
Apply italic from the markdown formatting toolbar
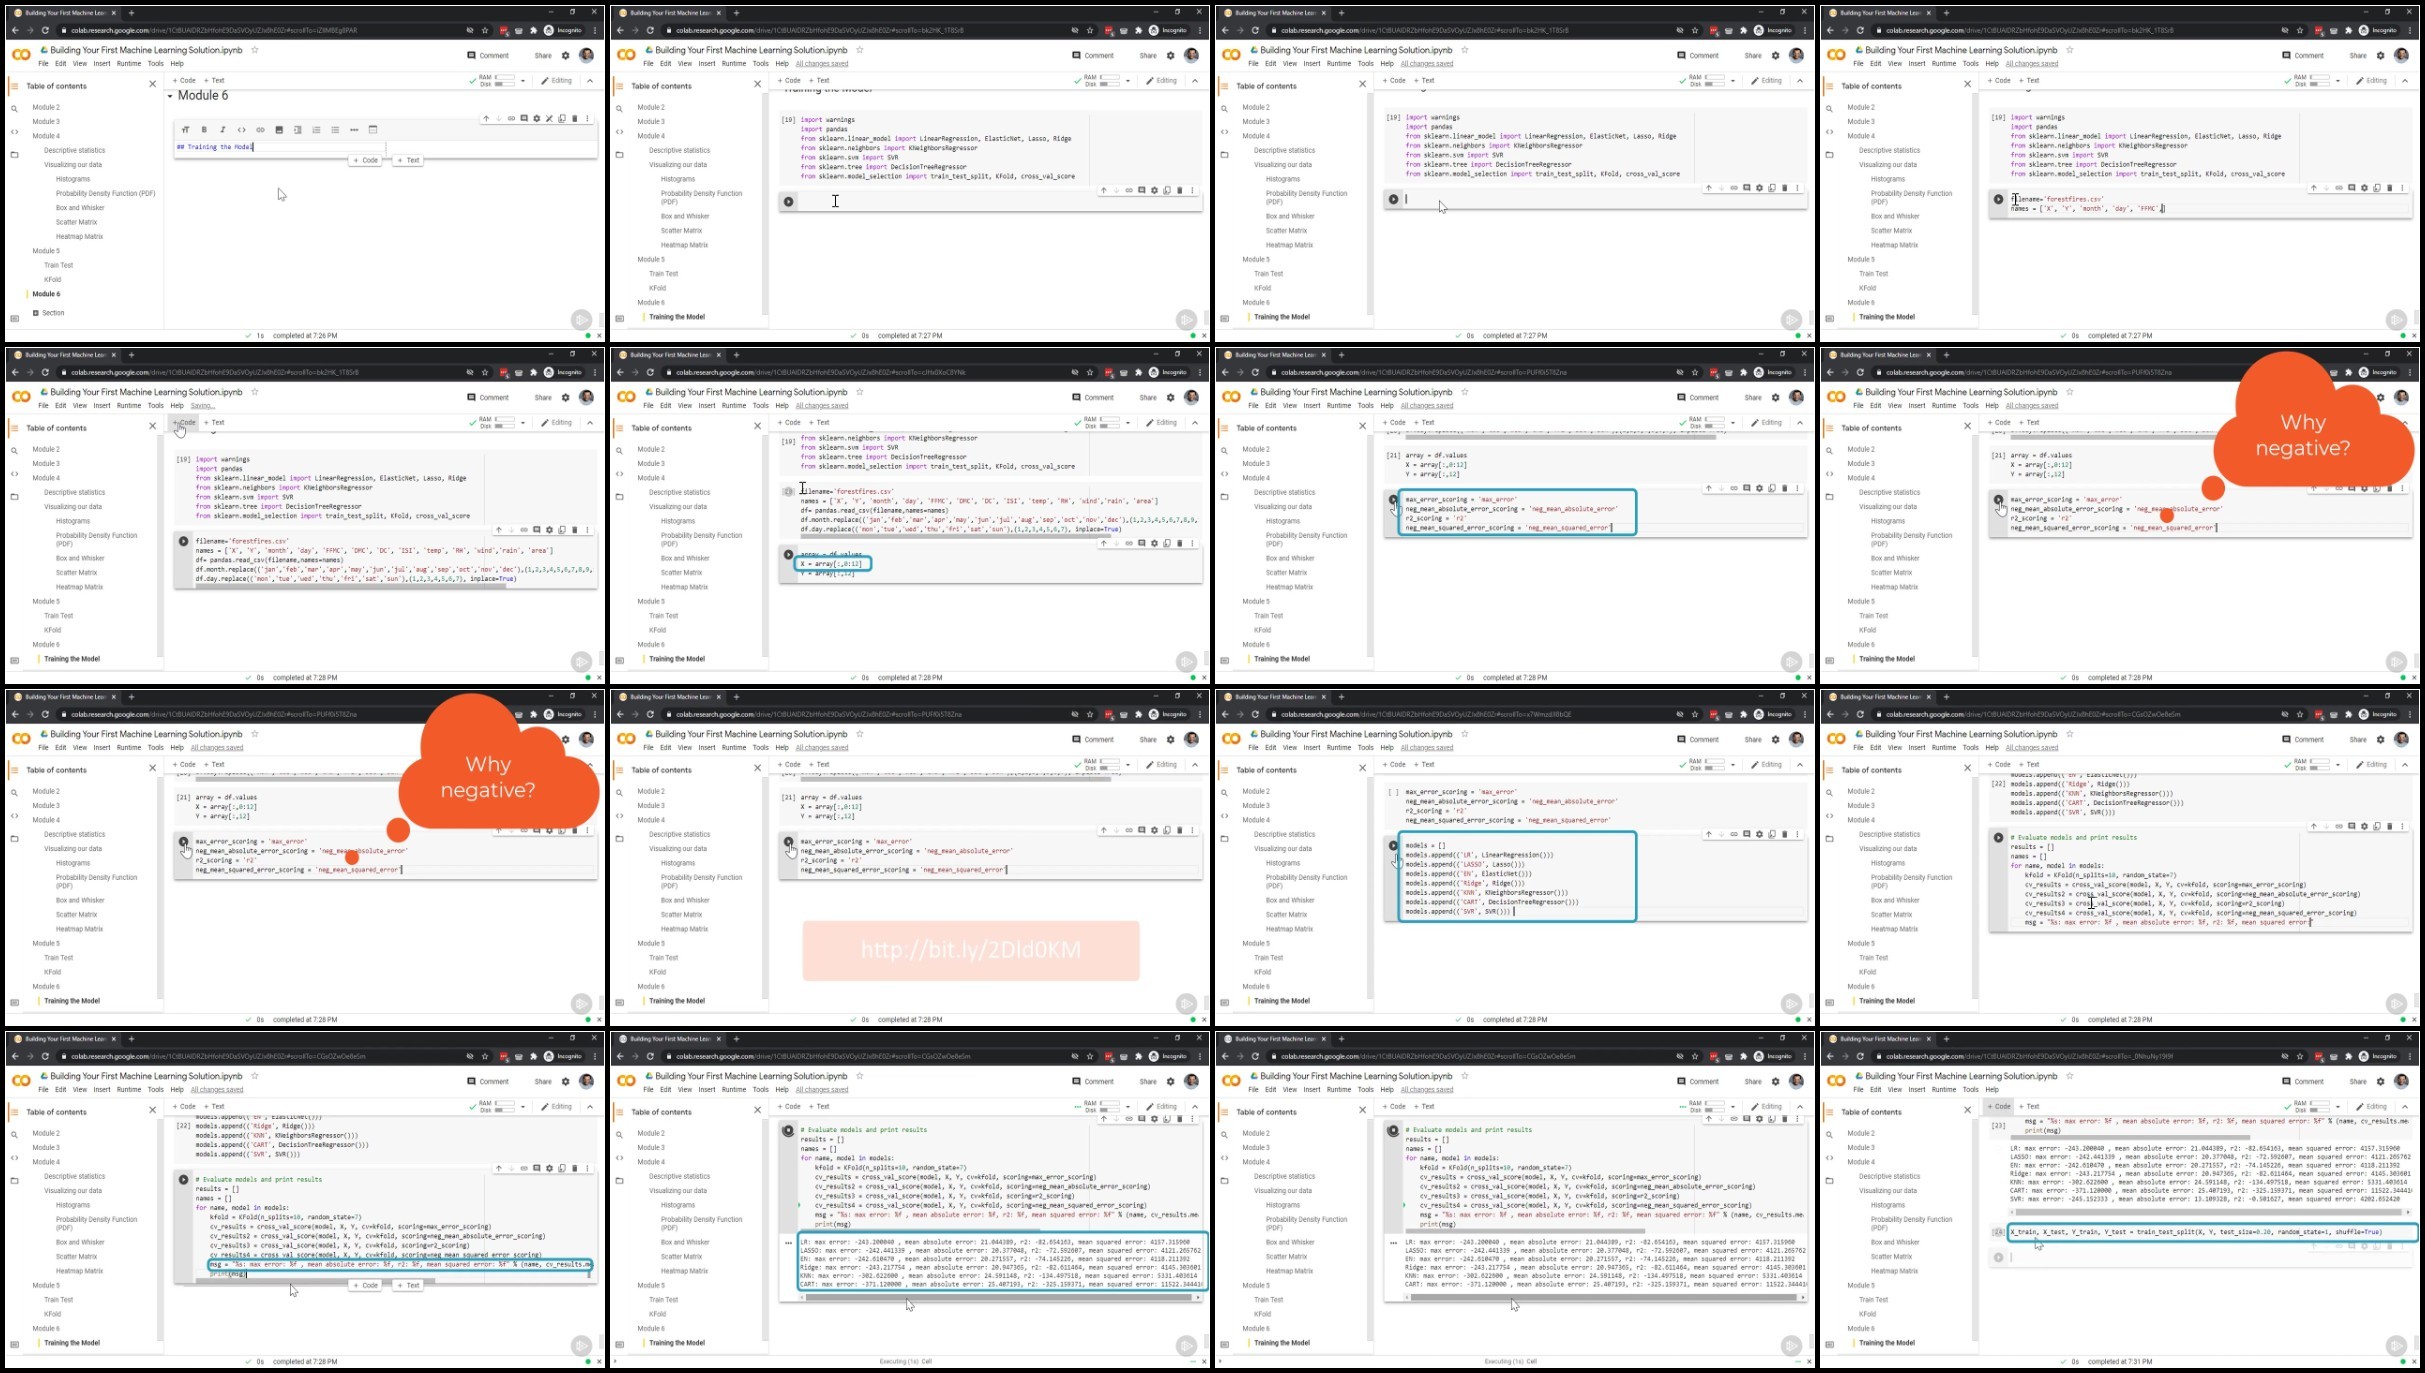(x=222, y=130)
